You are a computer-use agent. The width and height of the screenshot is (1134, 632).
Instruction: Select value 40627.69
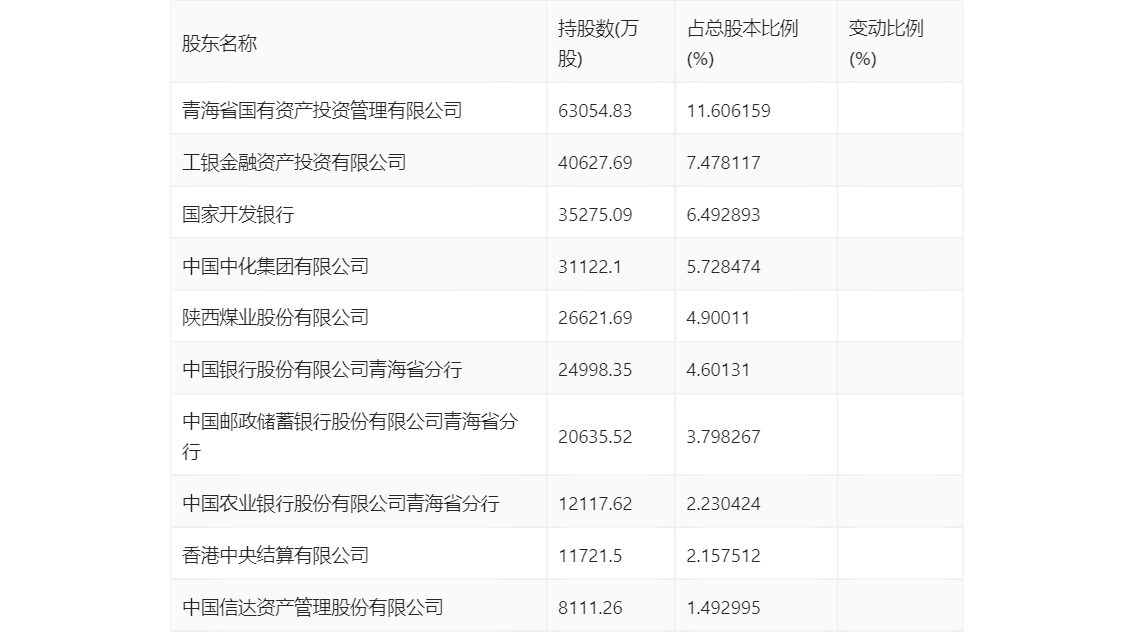coord(594,163)
